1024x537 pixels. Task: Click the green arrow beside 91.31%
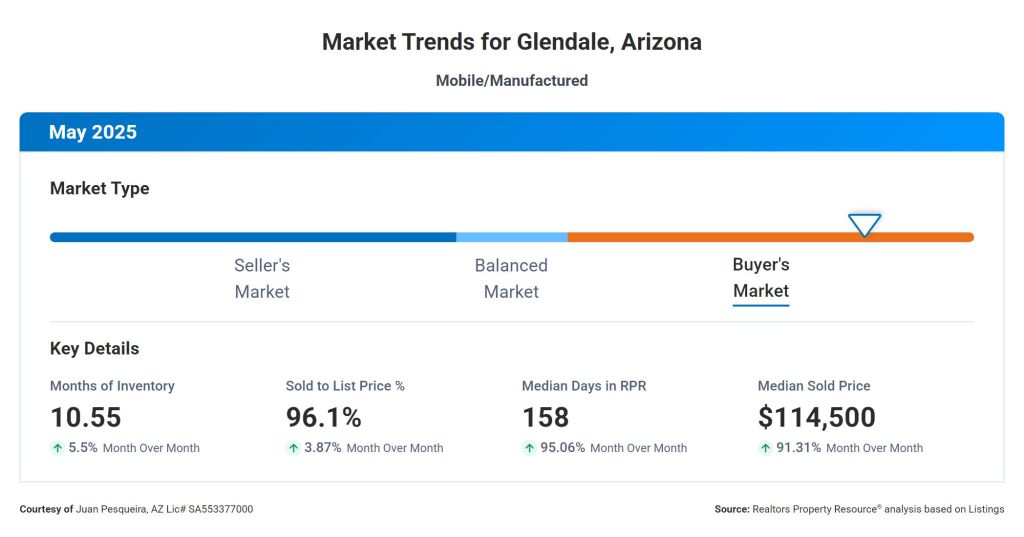765,448
